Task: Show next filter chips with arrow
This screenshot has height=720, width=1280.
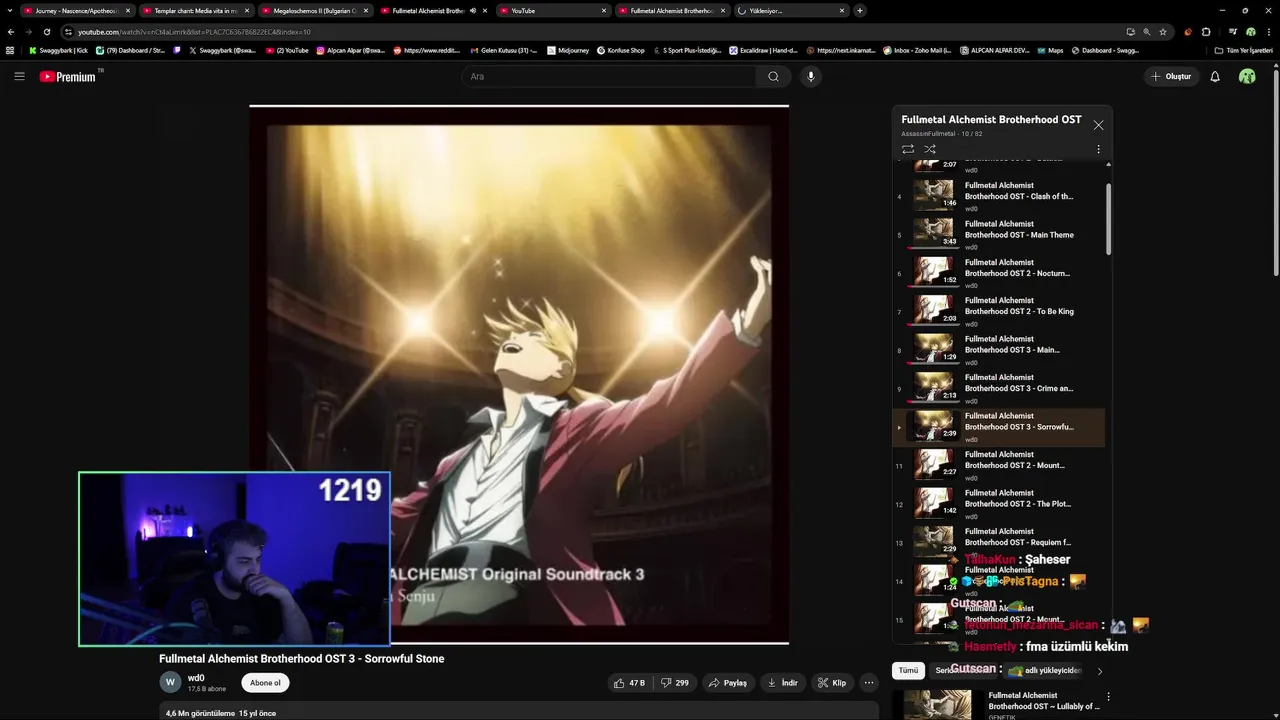Action: (1100, 671)
